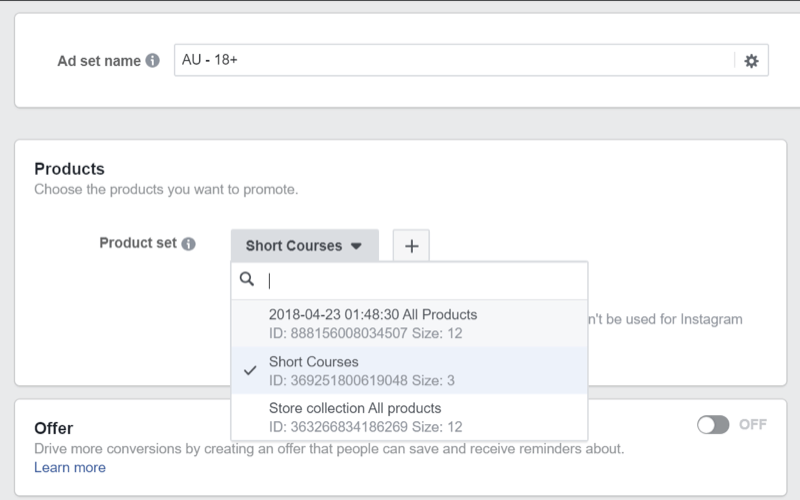Focus the product set search box
The height and width of the screenshot is (500, 800).
(420, 281)
